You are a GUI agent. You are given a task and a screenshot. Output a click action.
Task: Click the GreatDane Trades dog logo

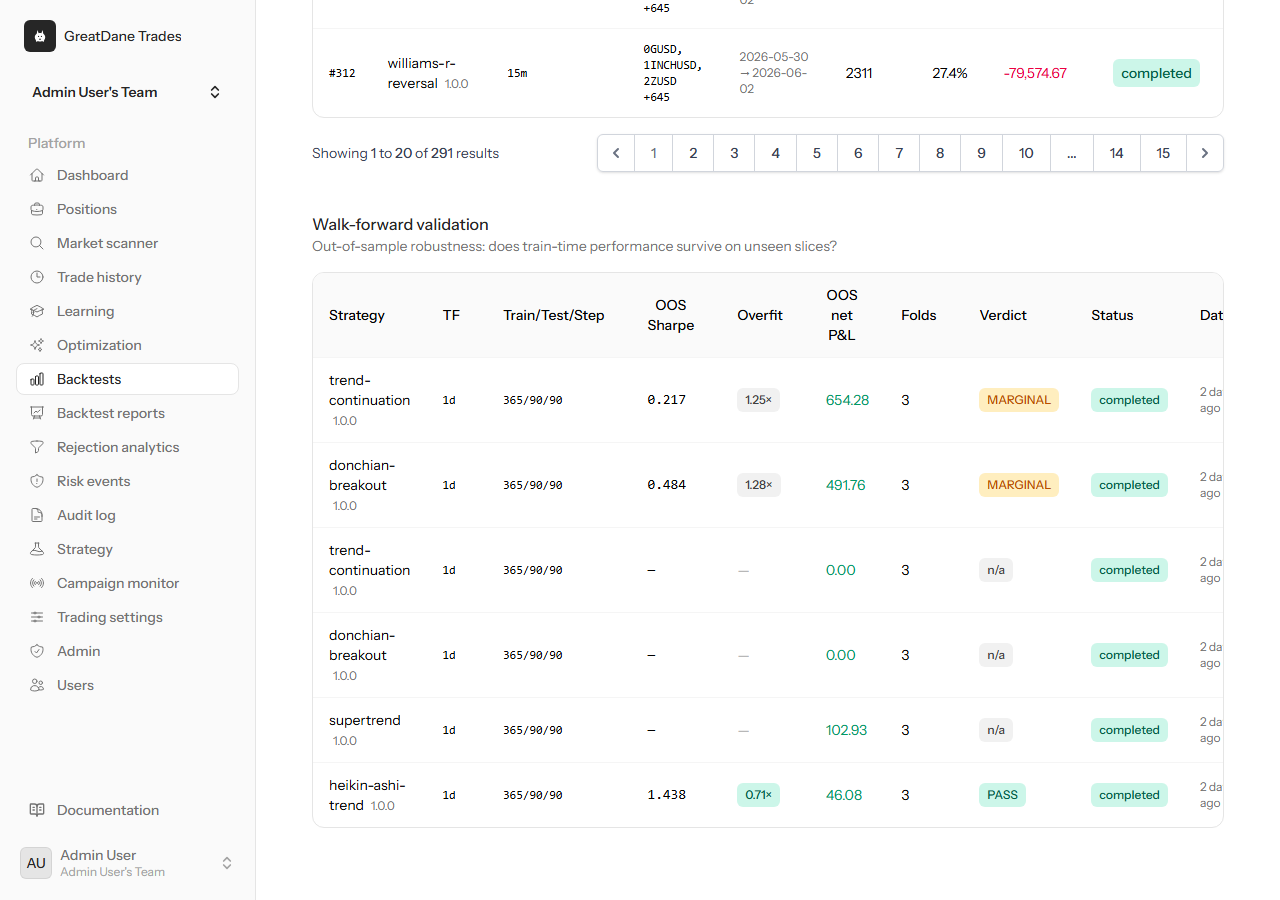coord(40,36)
